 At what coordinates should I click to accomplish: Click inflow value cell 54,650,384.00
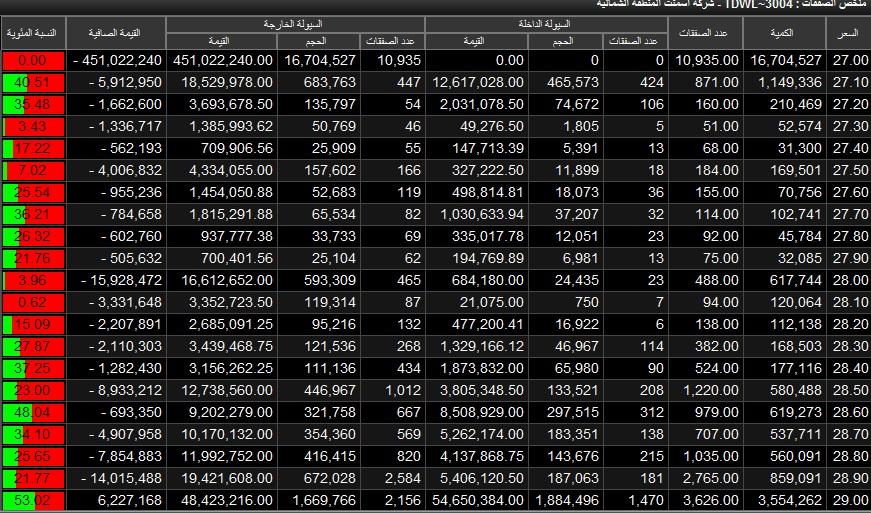[x=477, y=500]
